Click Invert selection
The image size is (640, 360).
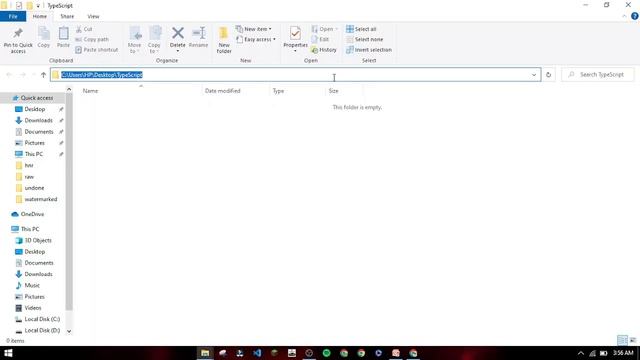(369, 49)
